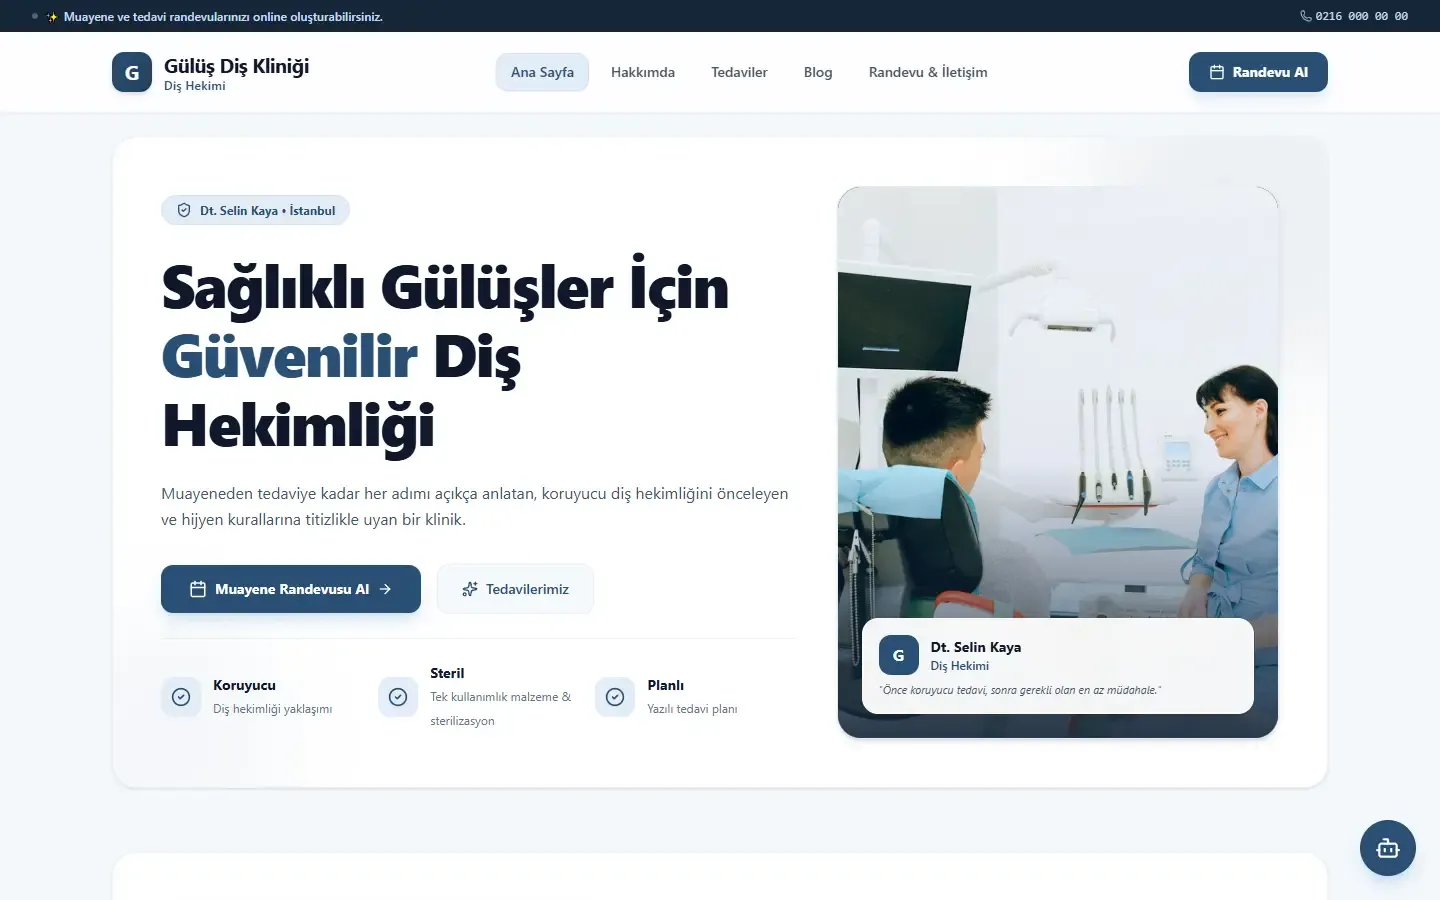
Task: Click the Koruyucu check circle icon
Action: pos(181,697)
